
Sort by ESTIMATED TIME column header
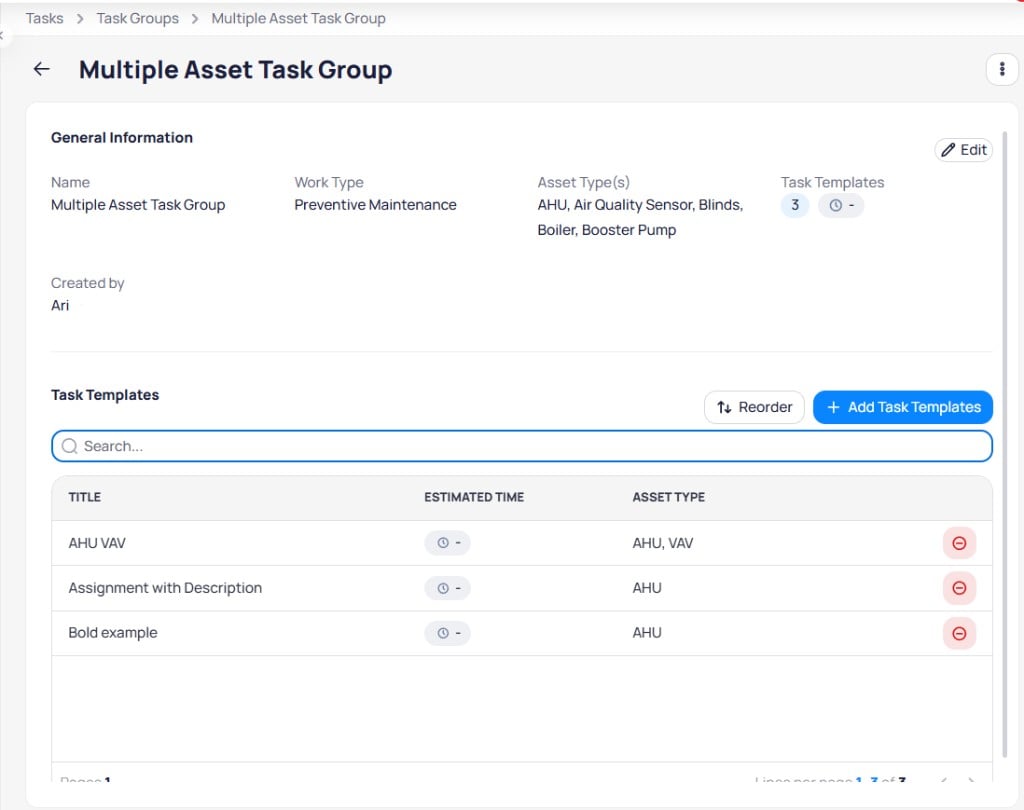click(474, 497)
